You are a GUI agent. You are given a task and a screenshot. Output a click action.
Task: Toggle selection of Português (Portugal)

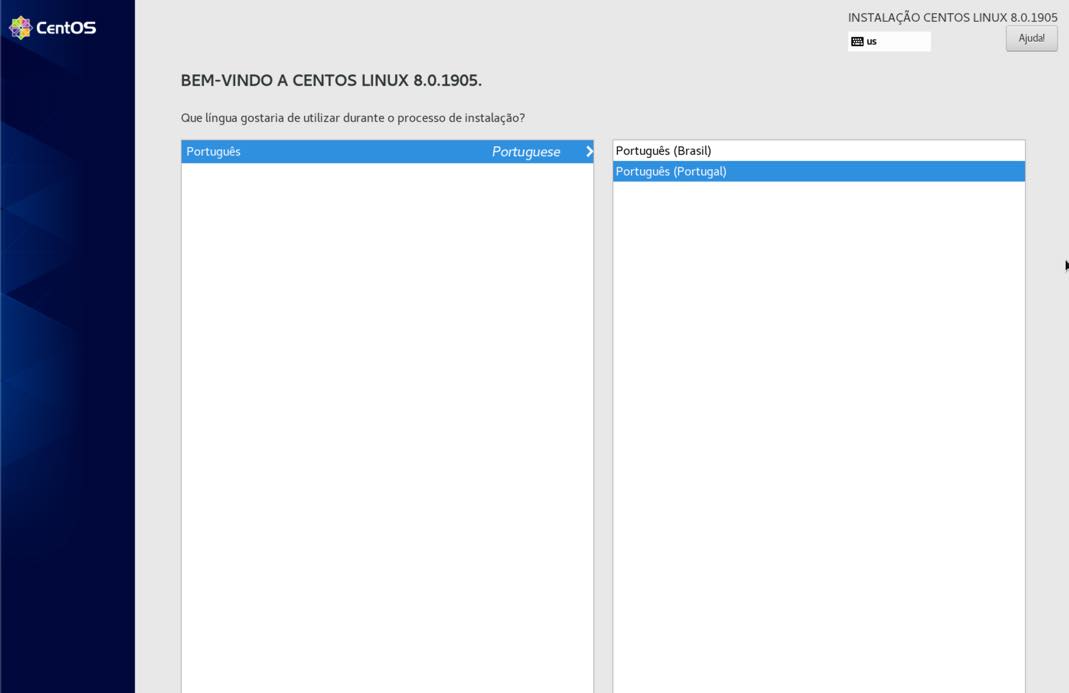[x=818, y=171]
